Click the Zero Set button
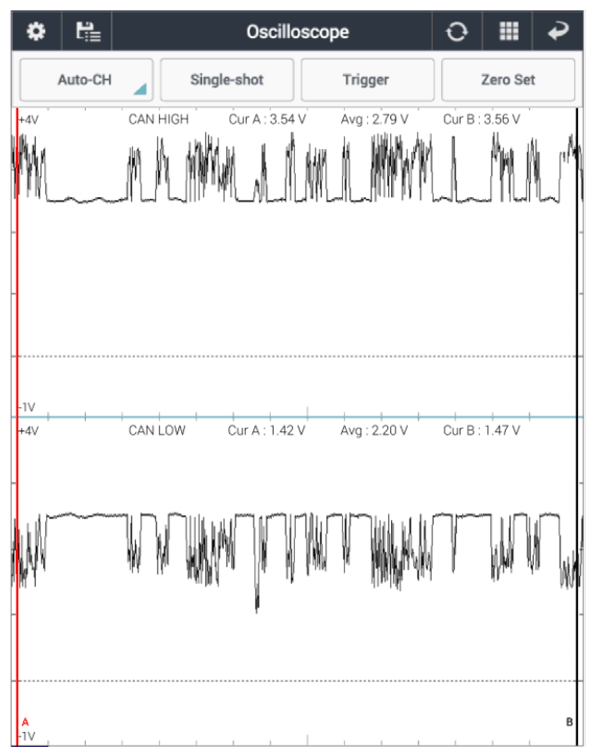The width and height of the screenshot is (595, 756). click(x=508, y=80)
